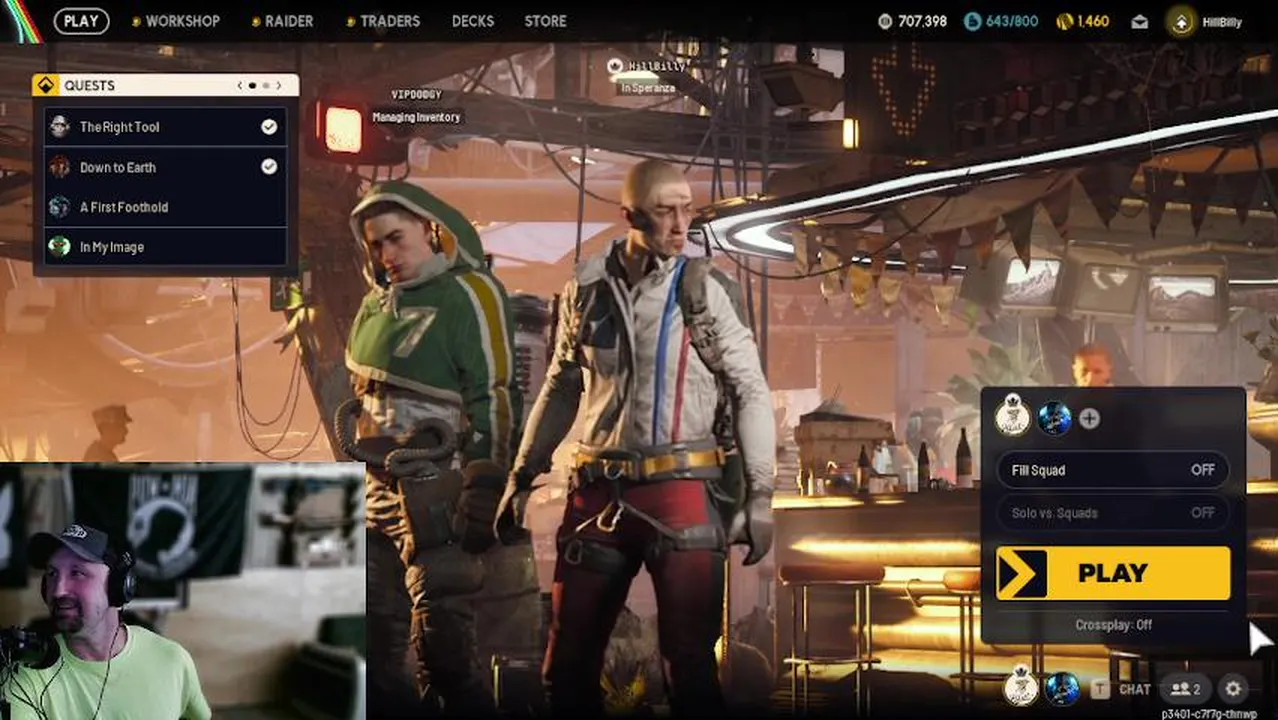This screenshot has height=720, width=1278.
Task: Toggle the Fill Squad option
Action: (1113, 470)
